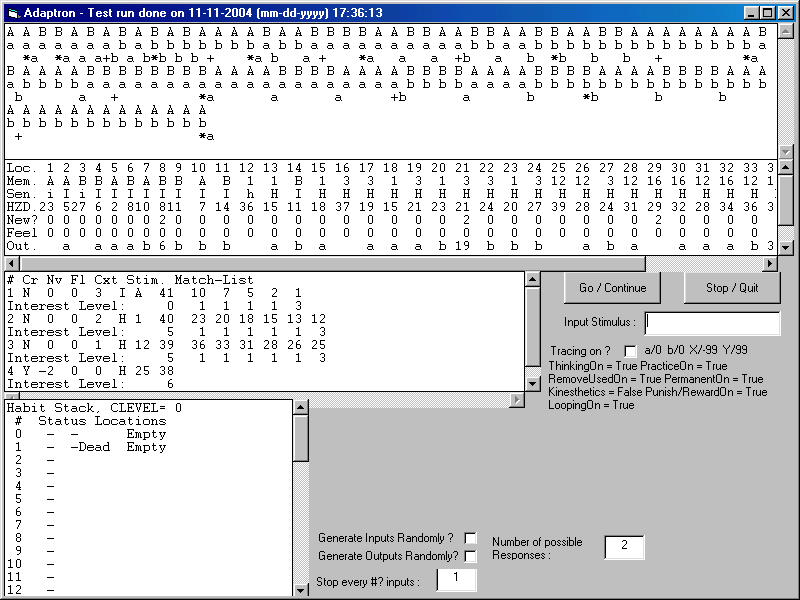This screenshot has width=800, height=600.
Task: Tick the Generate Outputs Randomly checkbox
Action: pyautogui.click(x=470, y=556)
